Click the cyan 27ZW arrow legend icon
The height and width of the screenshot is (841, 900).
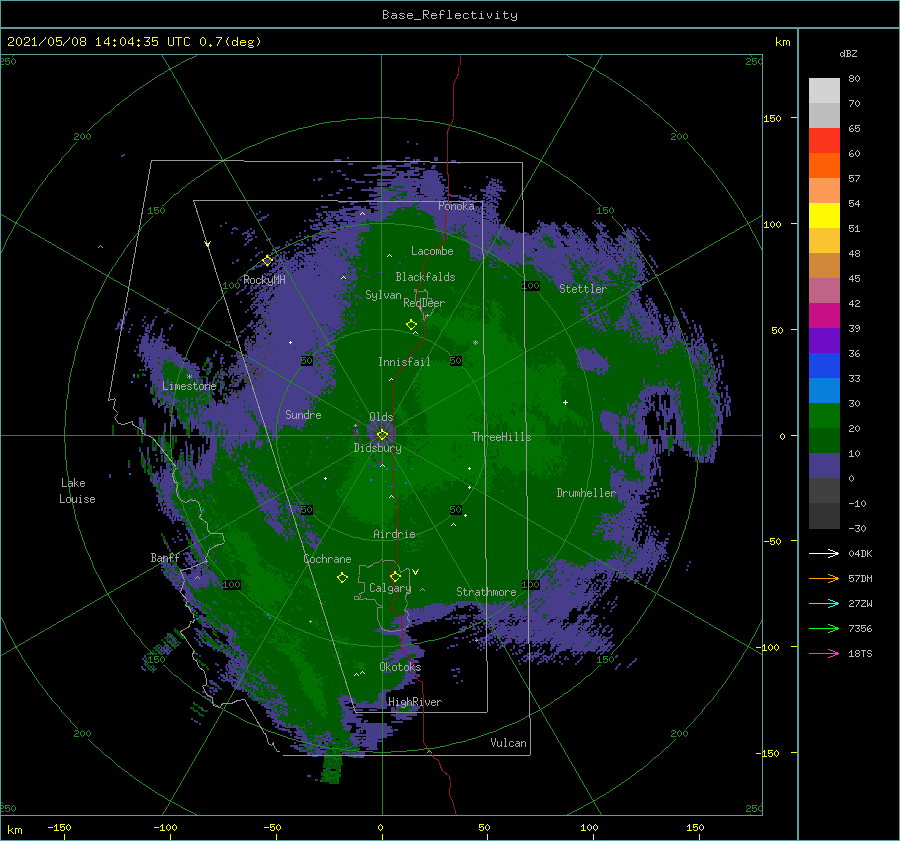point(824,603)
